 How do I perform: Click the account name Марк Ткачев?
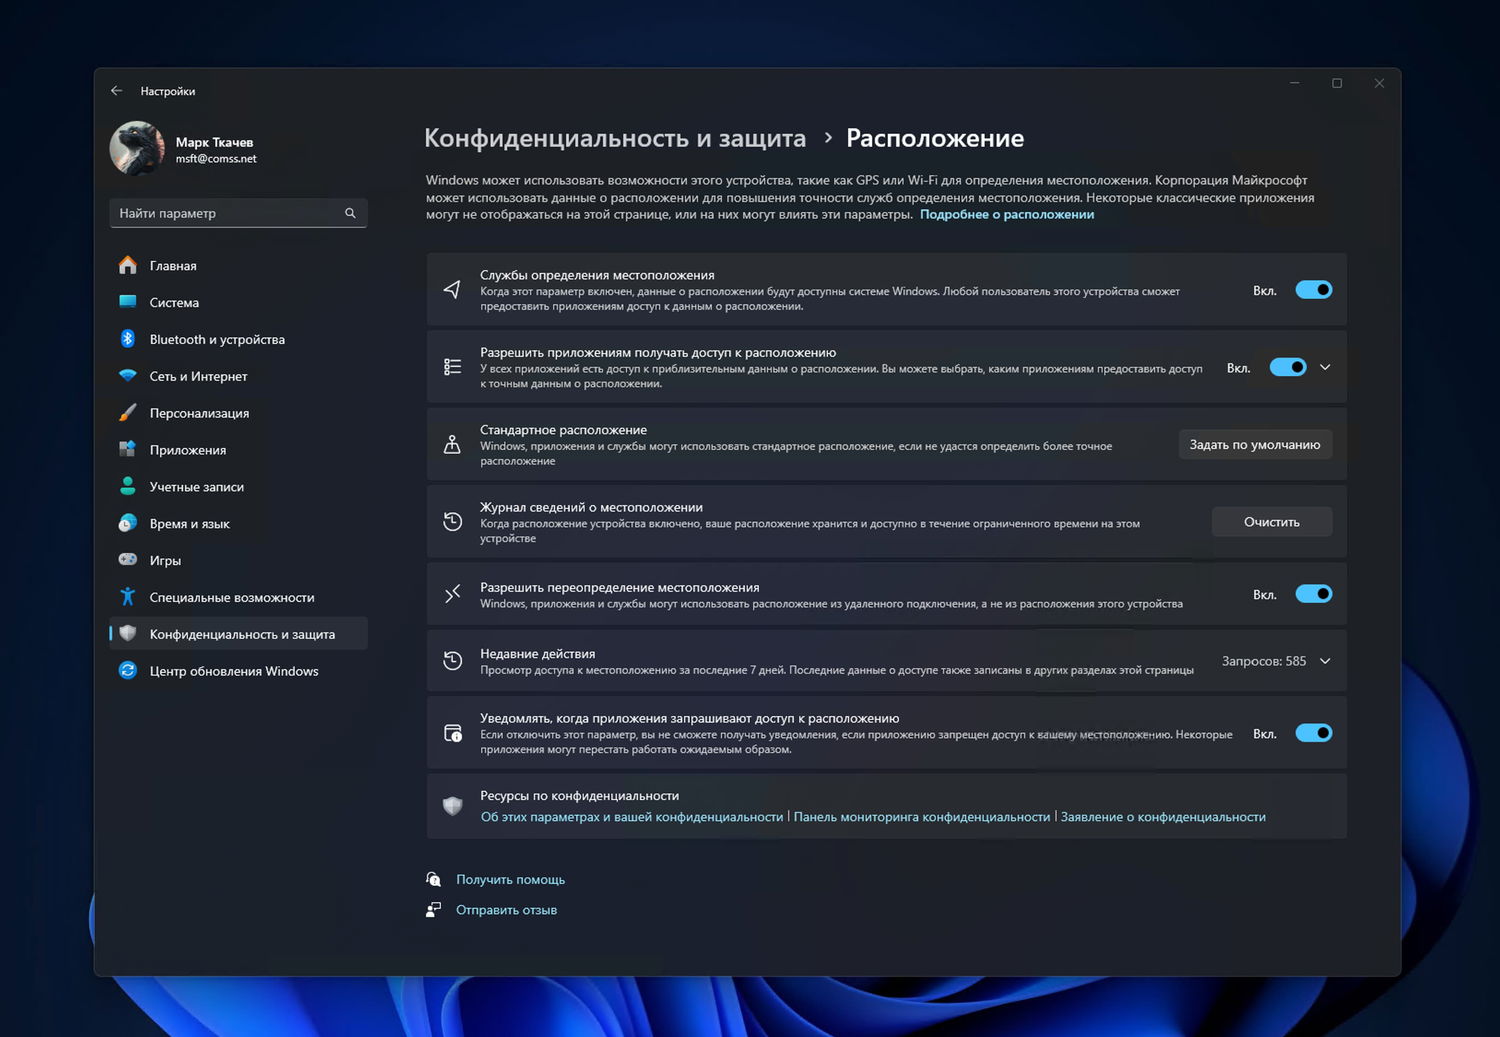tap(214, 142)
